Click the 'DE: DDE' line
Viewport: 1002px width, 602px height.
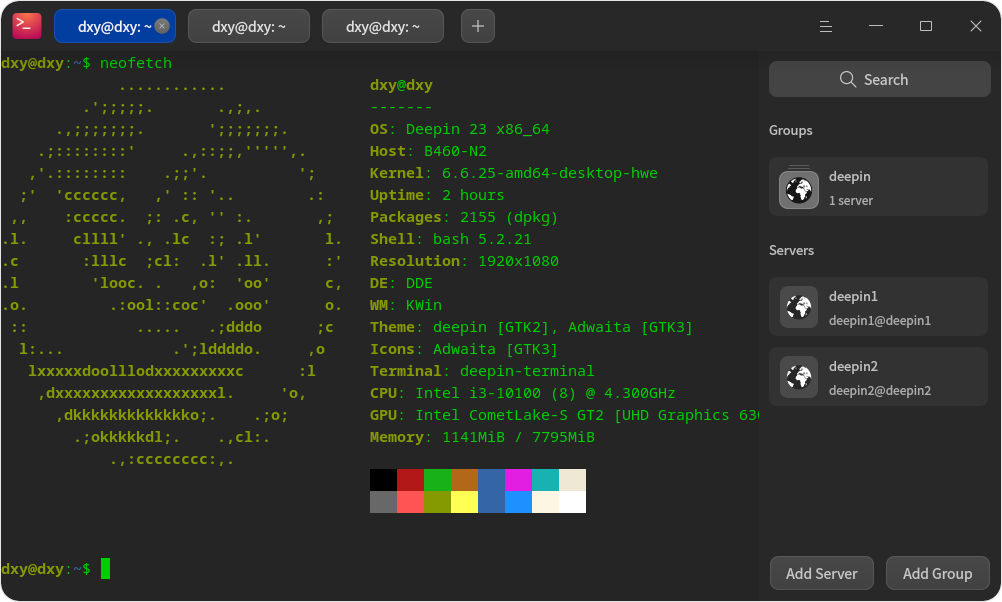point(401,283)
